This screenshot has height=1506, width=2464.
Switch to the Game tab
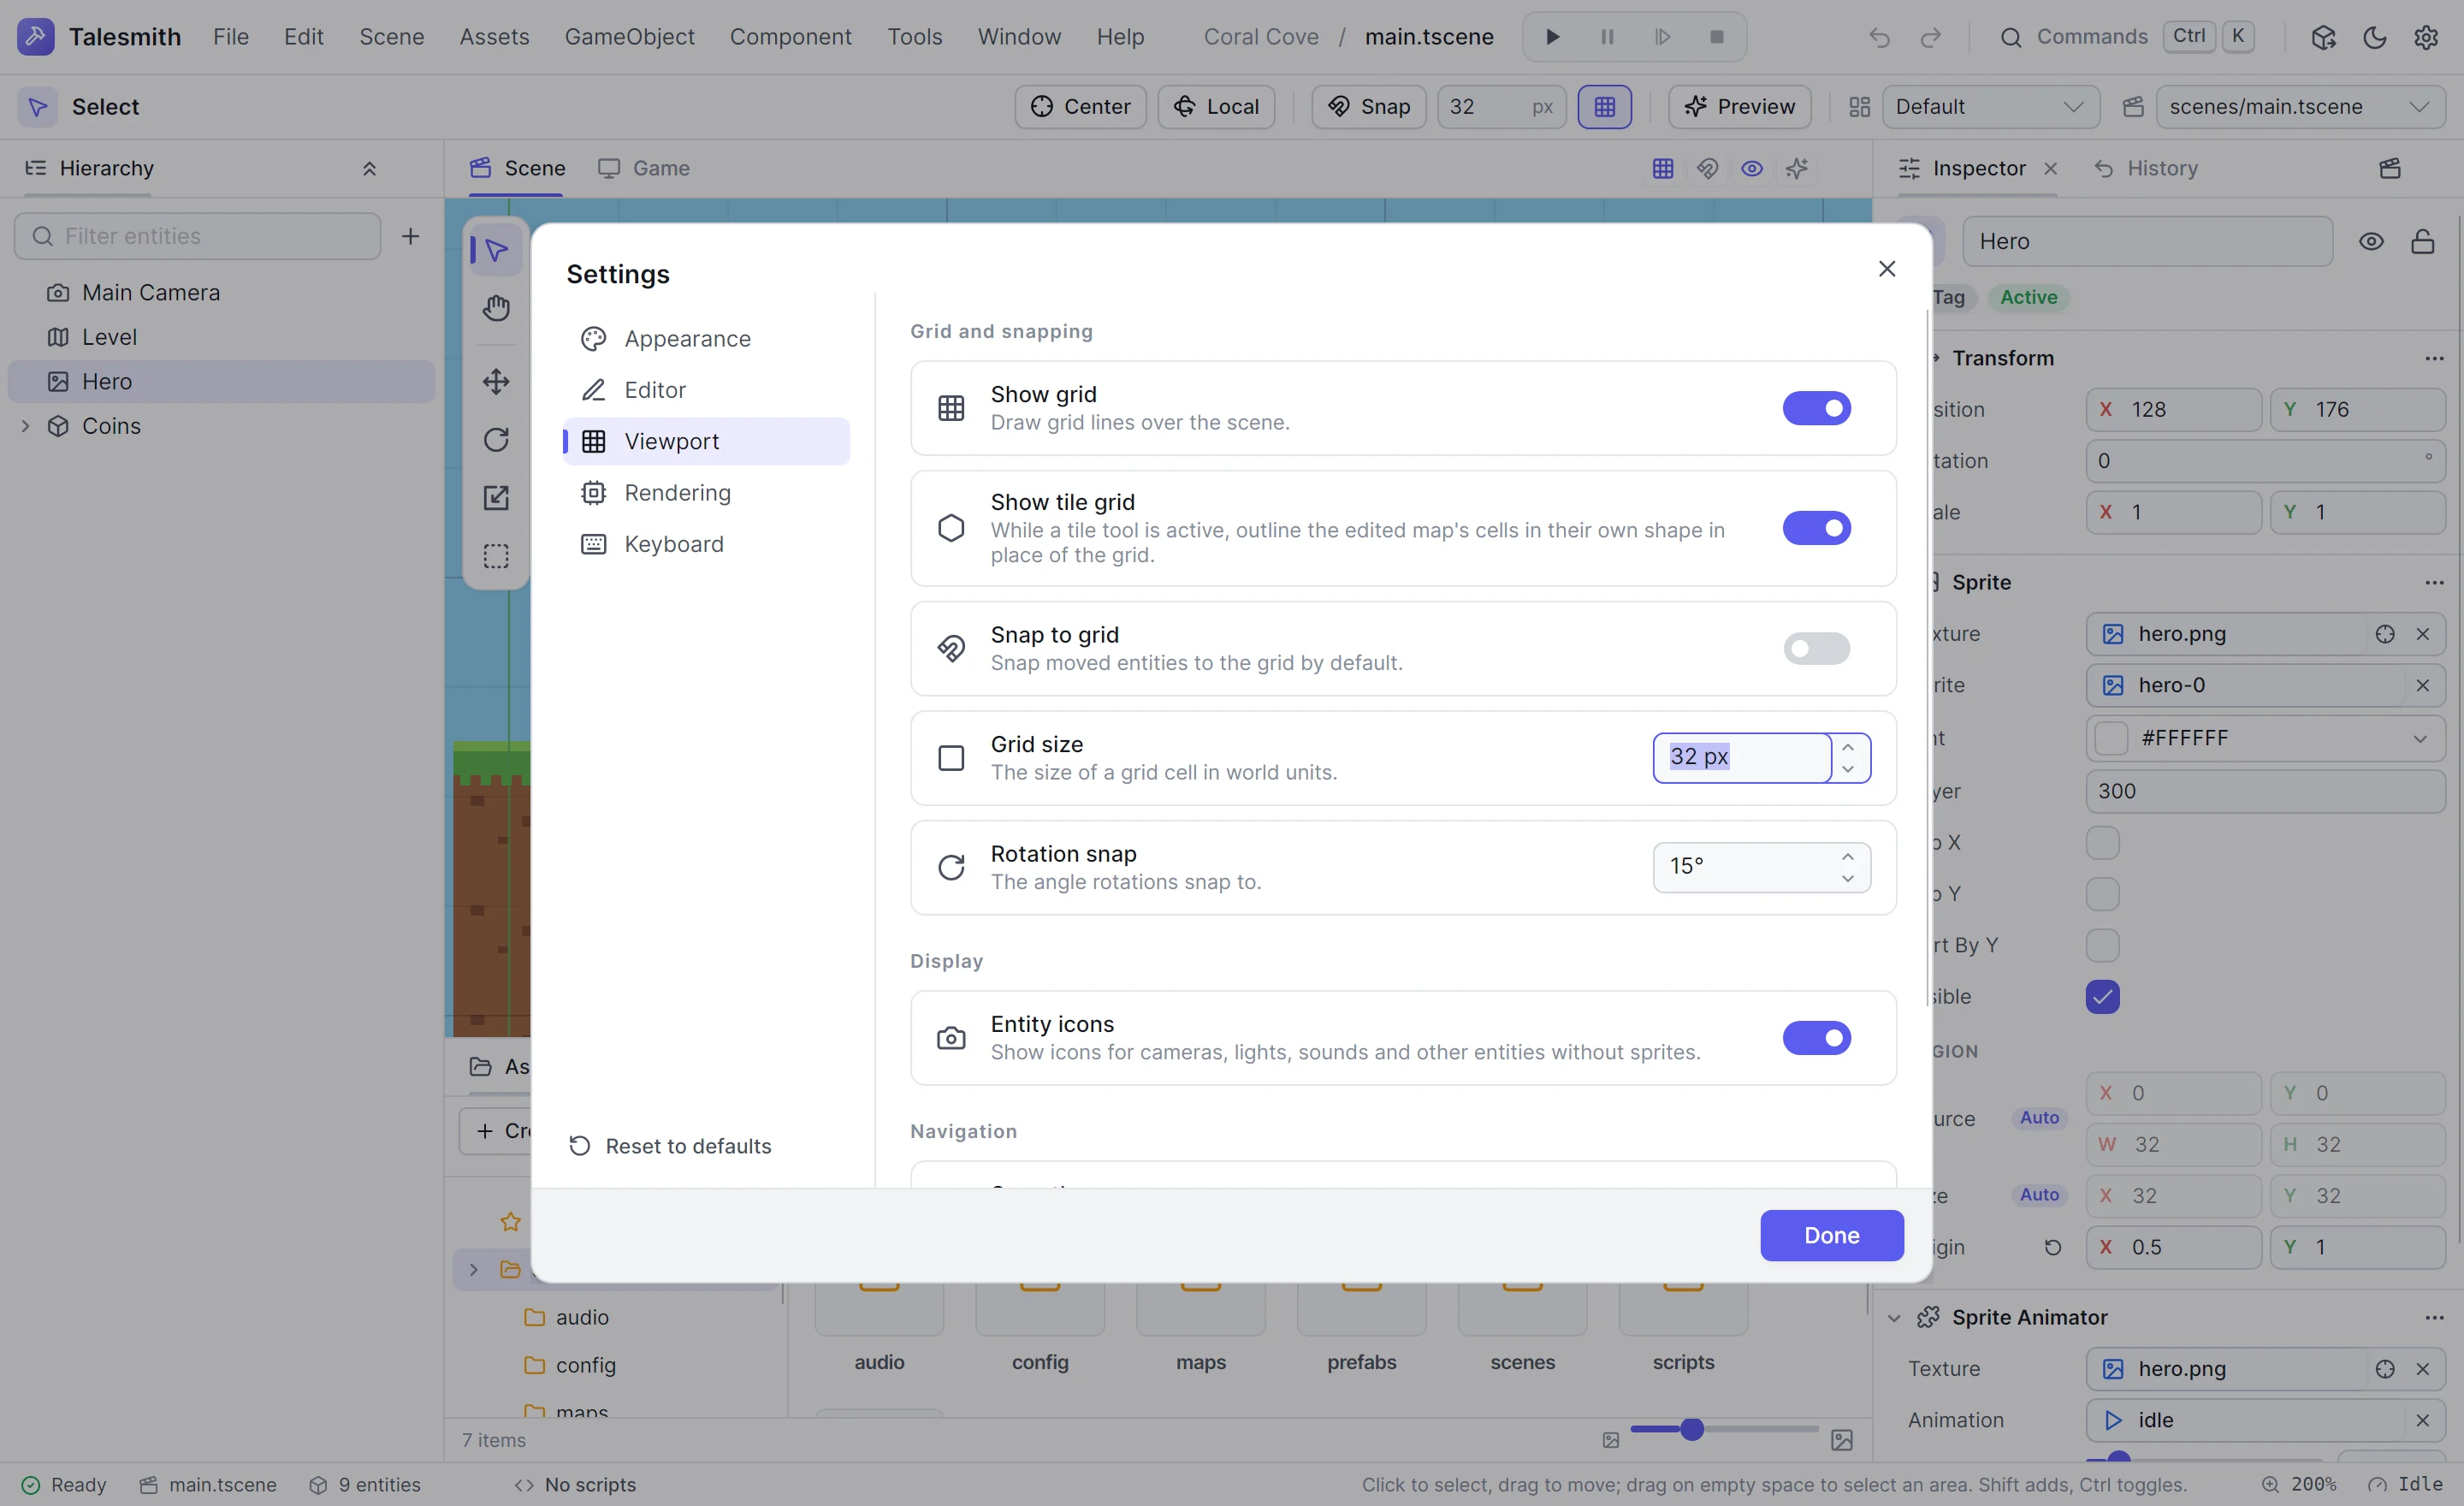[x=644, y=168]
